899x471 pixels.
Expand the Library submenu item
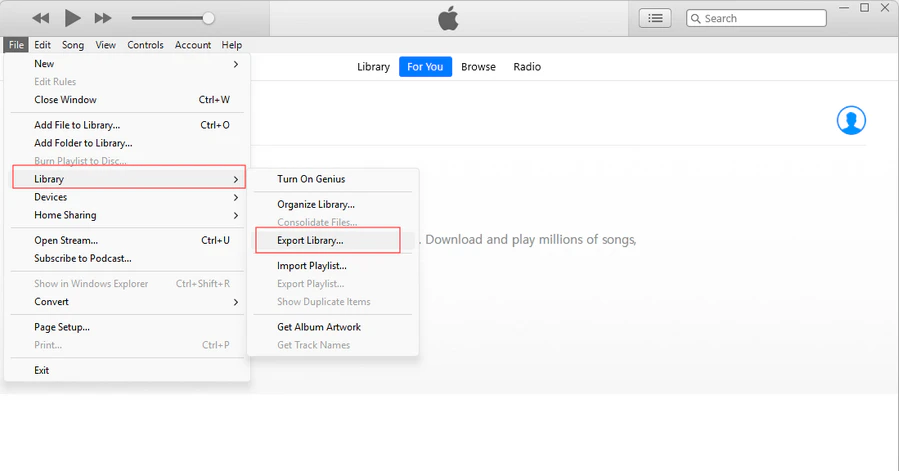129,178
